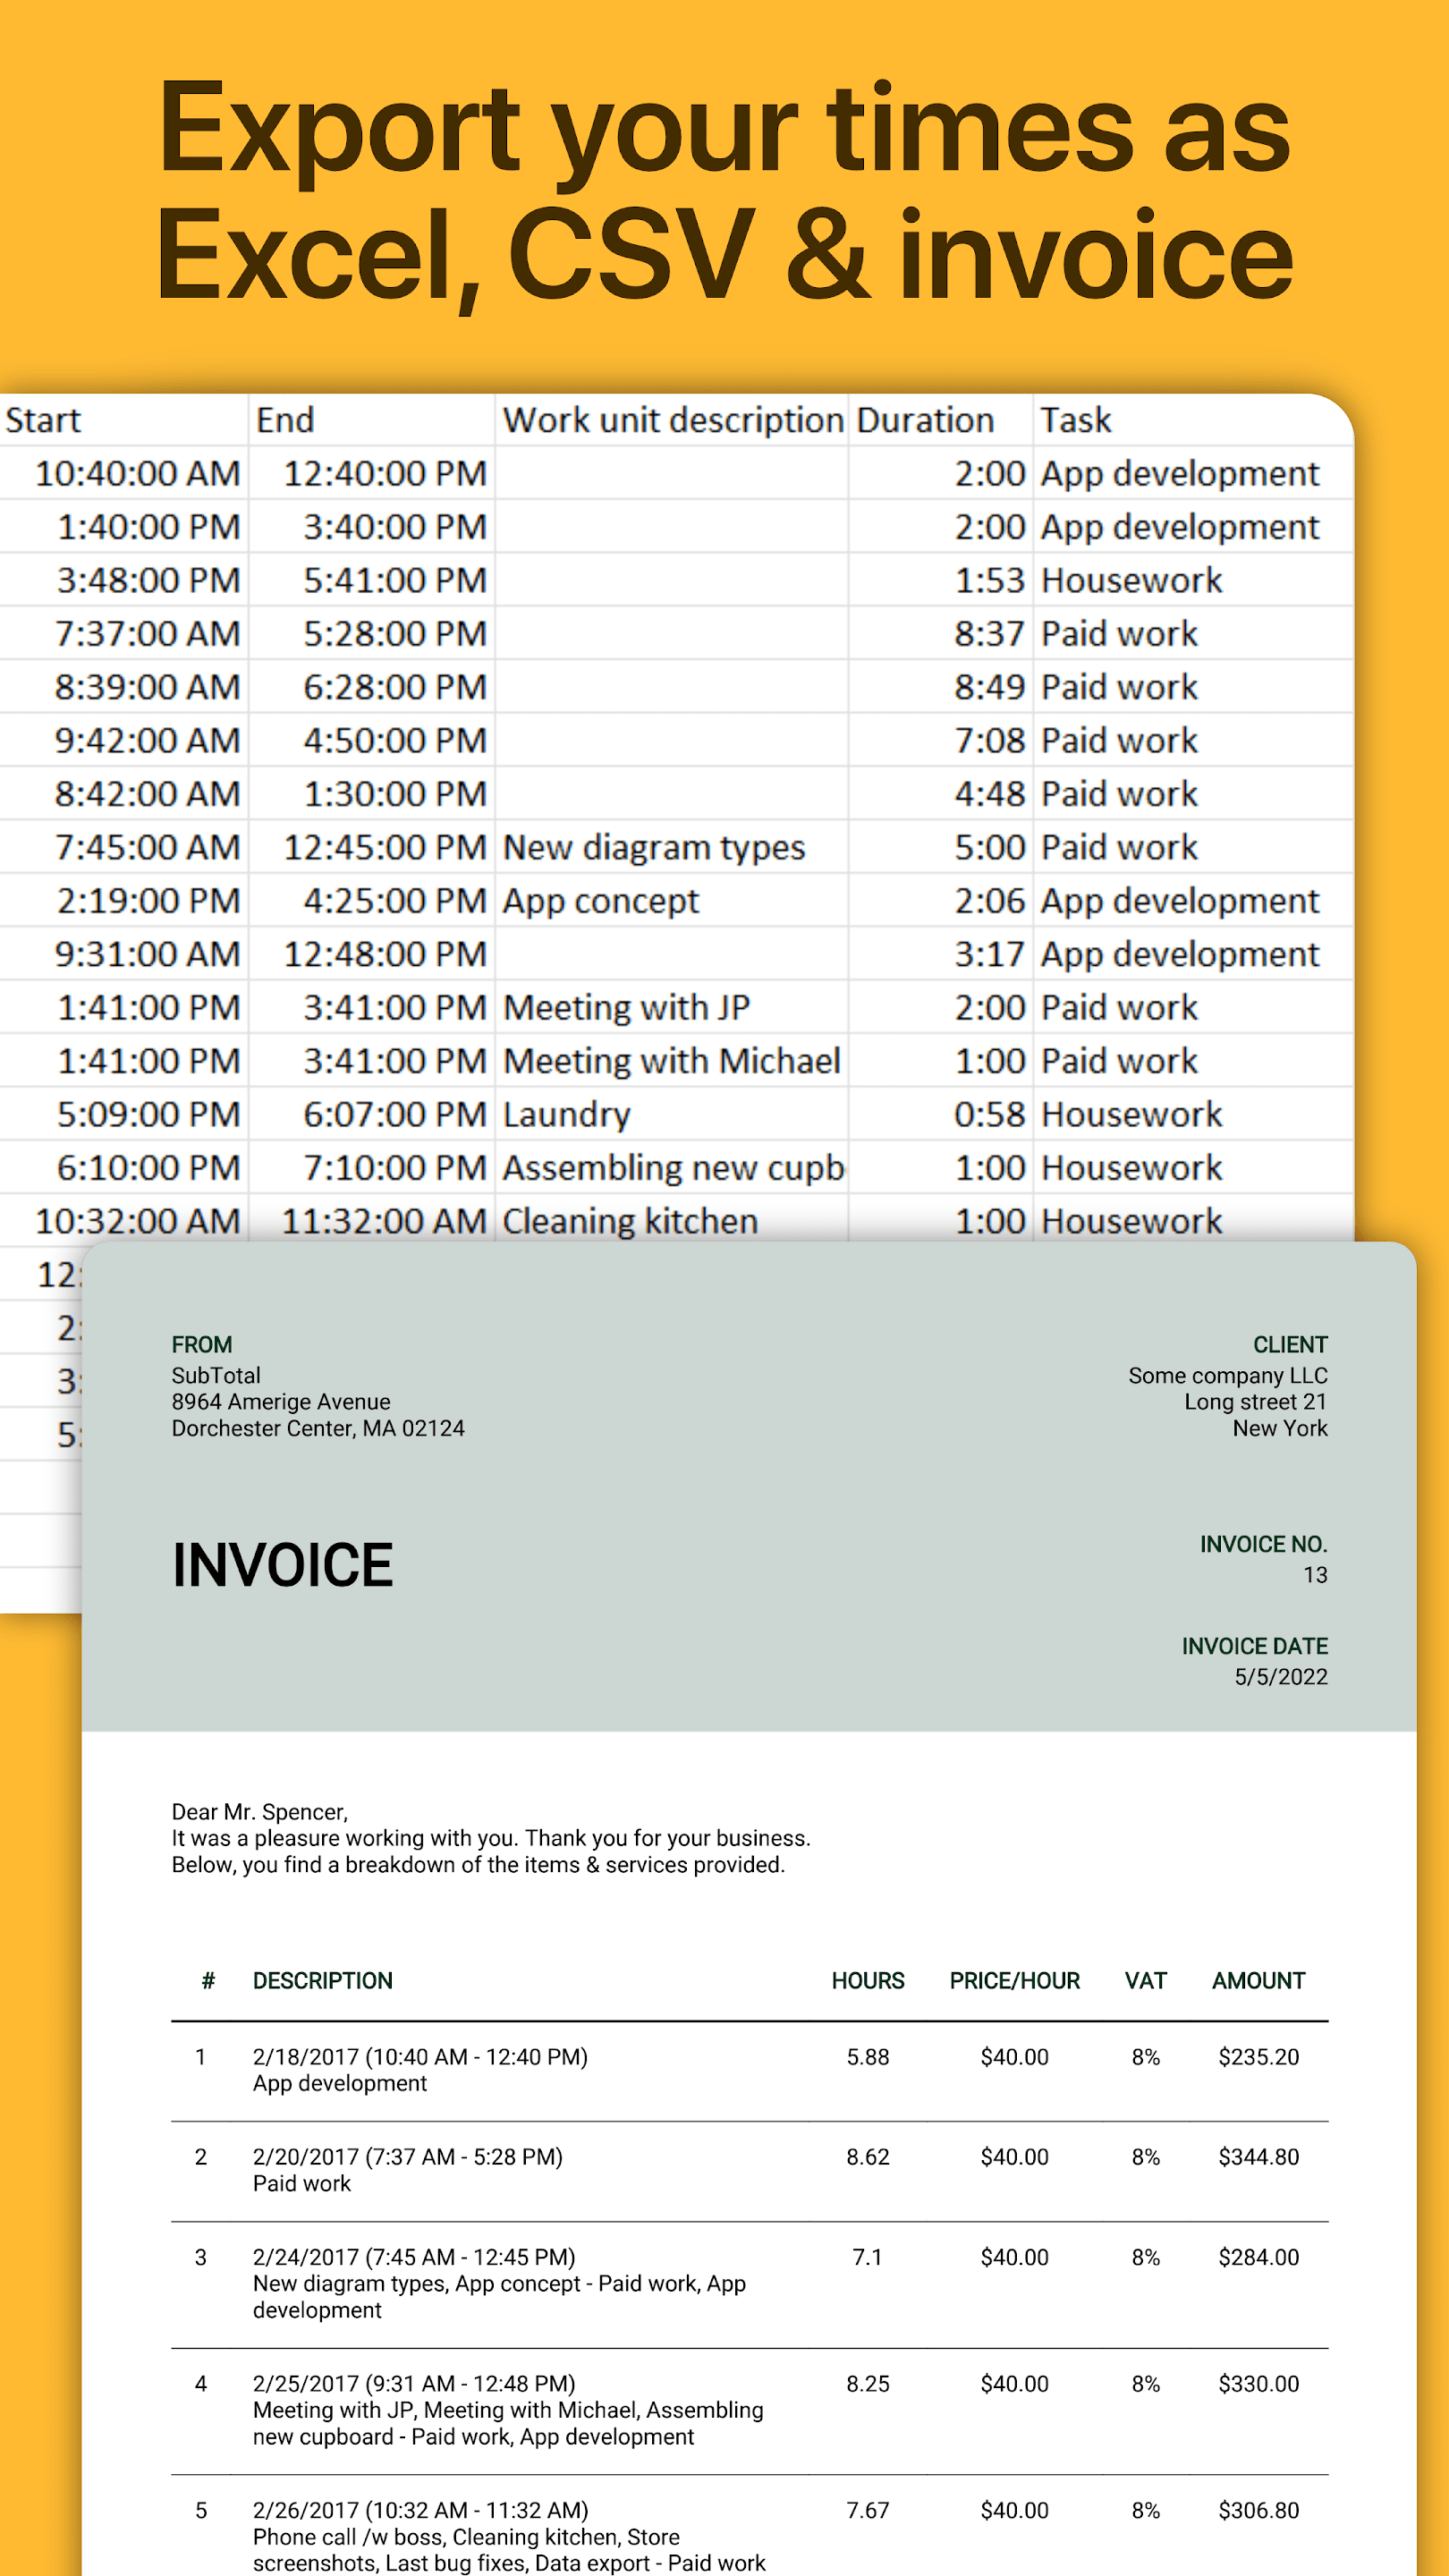Image resolution: width=1449 pixels, height=2576 pixels.
Task: Click the duration cell "8:49"
Action: tap(990, 687)
